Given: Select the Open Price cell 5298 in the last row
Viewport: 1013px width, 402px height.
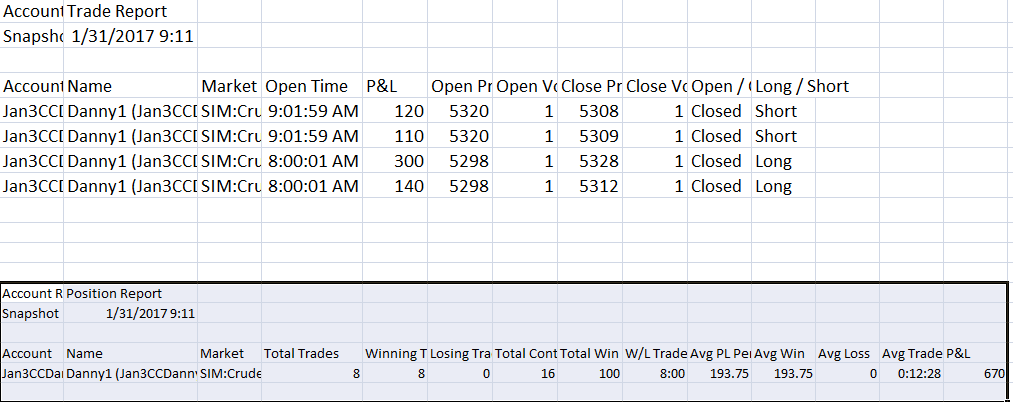Looking at the screenshot, I should click(x=459, y=186).
